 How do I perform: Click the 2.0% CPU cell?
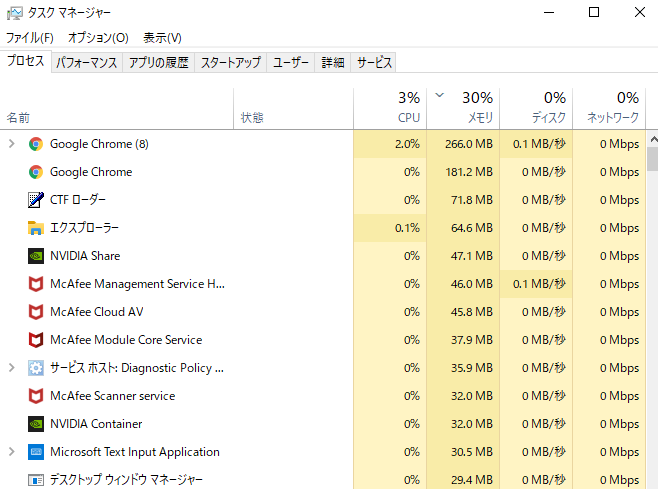point(390,144)
